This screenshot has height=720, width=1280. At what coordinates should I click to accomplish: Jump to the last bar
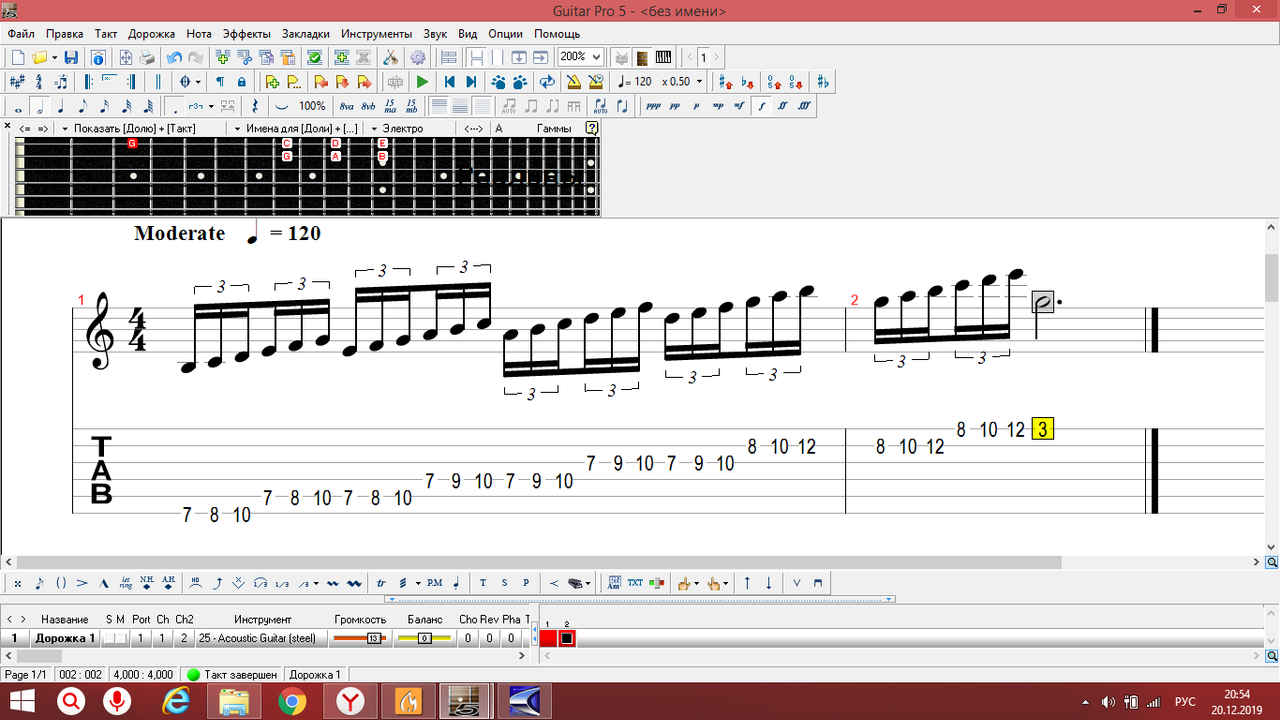tap(471, 81)
